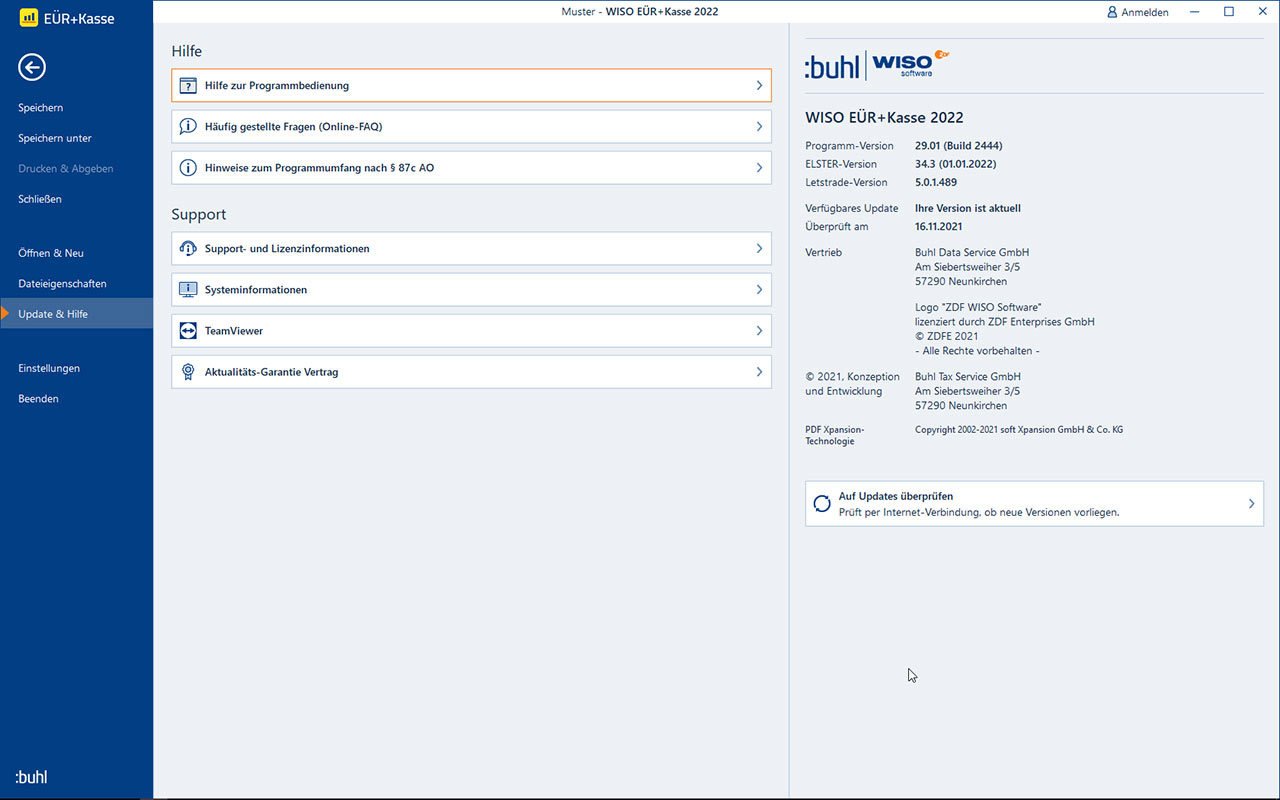Image resolution: width=1280 pixels, height=800 pixels.
Task: Expand TeamViewer row chevron
Action: point(760,331)
